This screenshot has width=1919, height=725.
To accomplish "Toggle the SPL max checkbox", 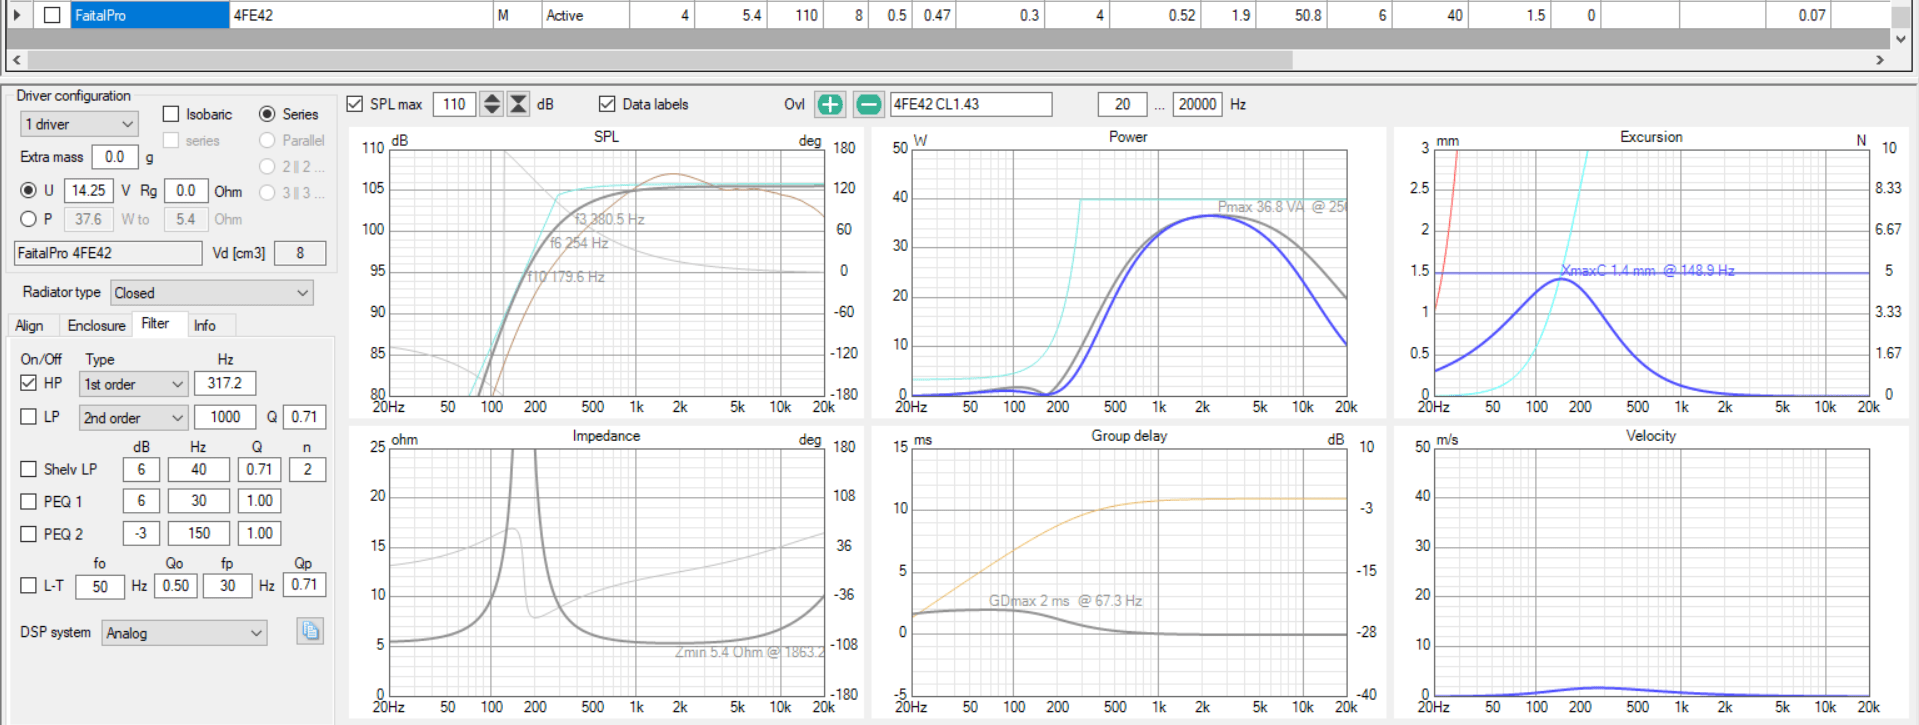I will pos(355,104).
